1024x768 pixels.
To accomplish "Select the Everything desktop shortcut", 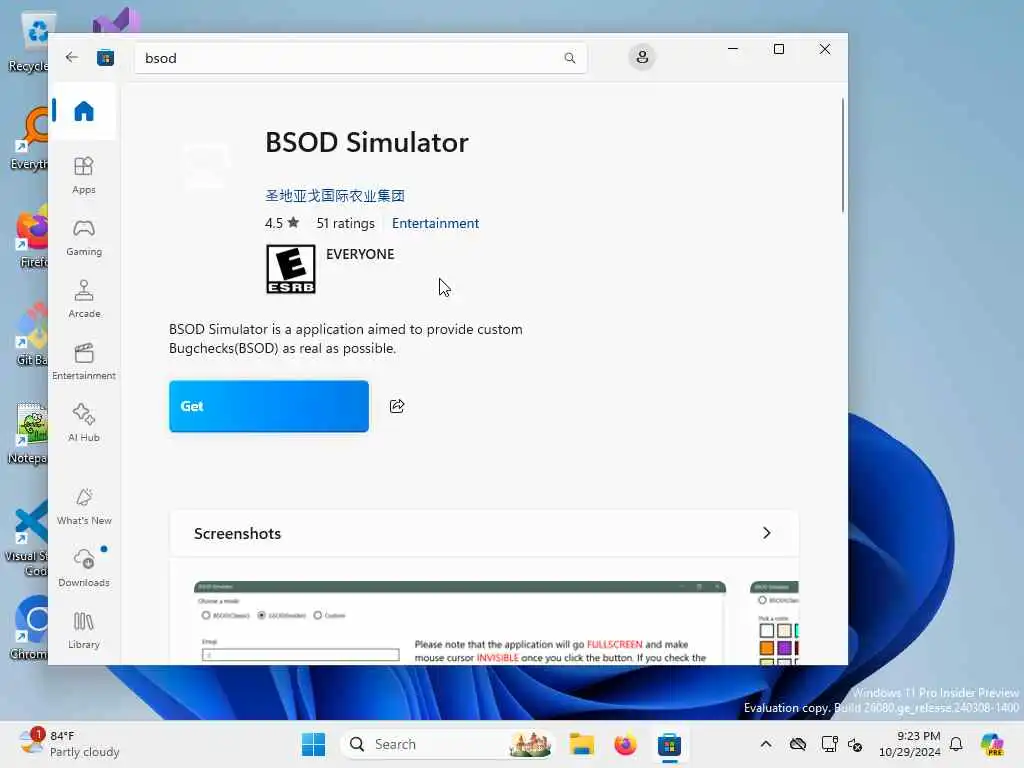I will [30, 138].
